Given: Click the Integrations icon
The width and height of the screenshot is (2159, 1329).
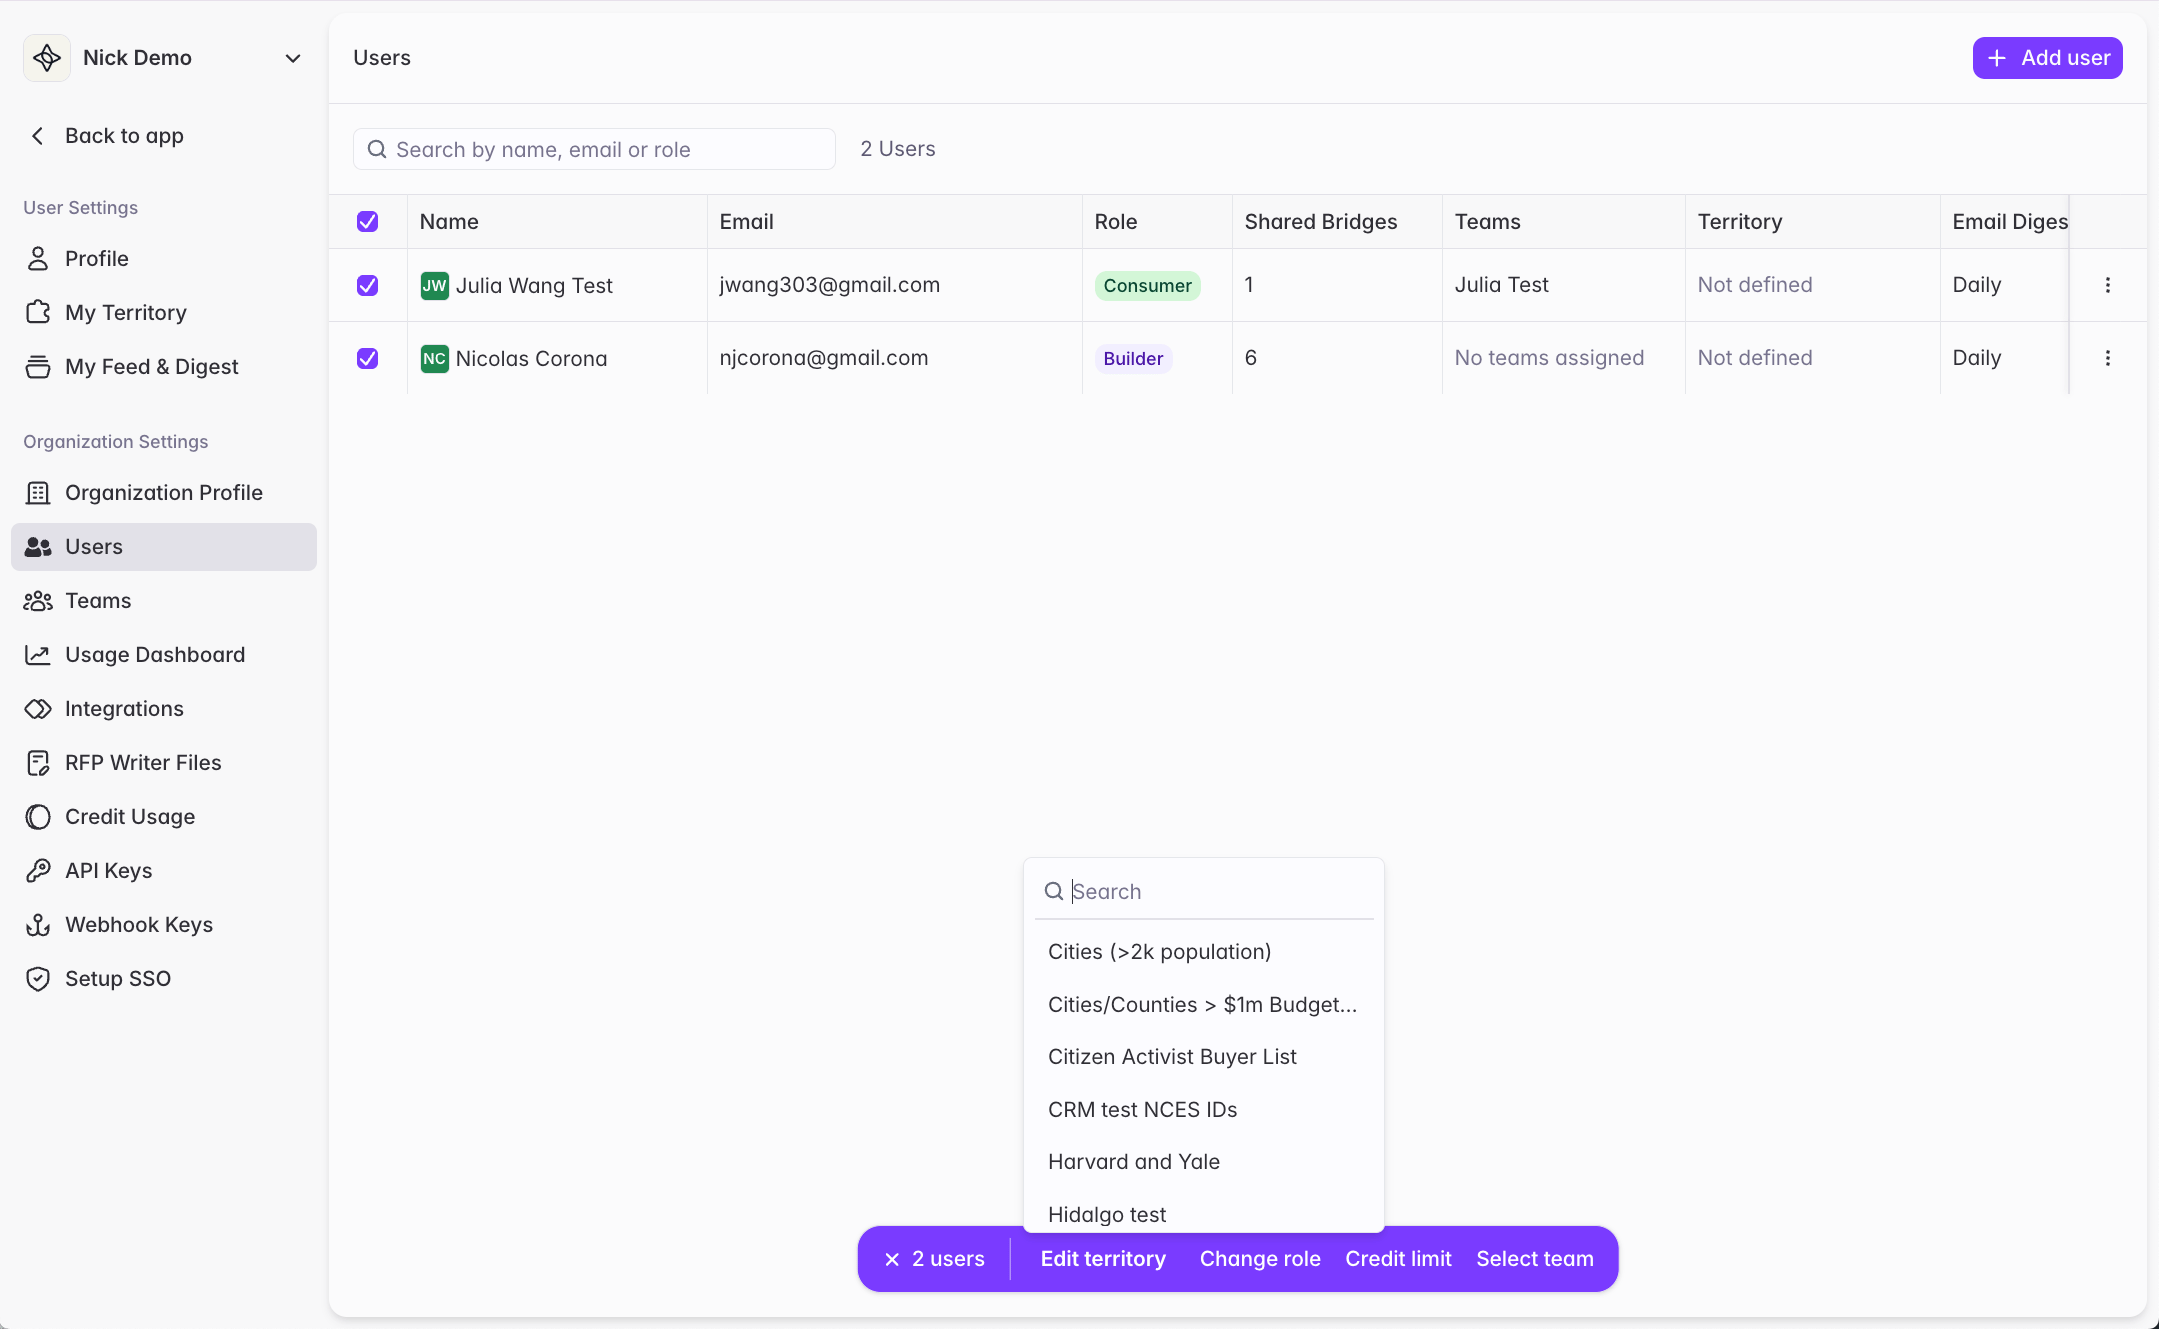Looking at the screenshot, I should pyautogui.click(x=38, y=709).
